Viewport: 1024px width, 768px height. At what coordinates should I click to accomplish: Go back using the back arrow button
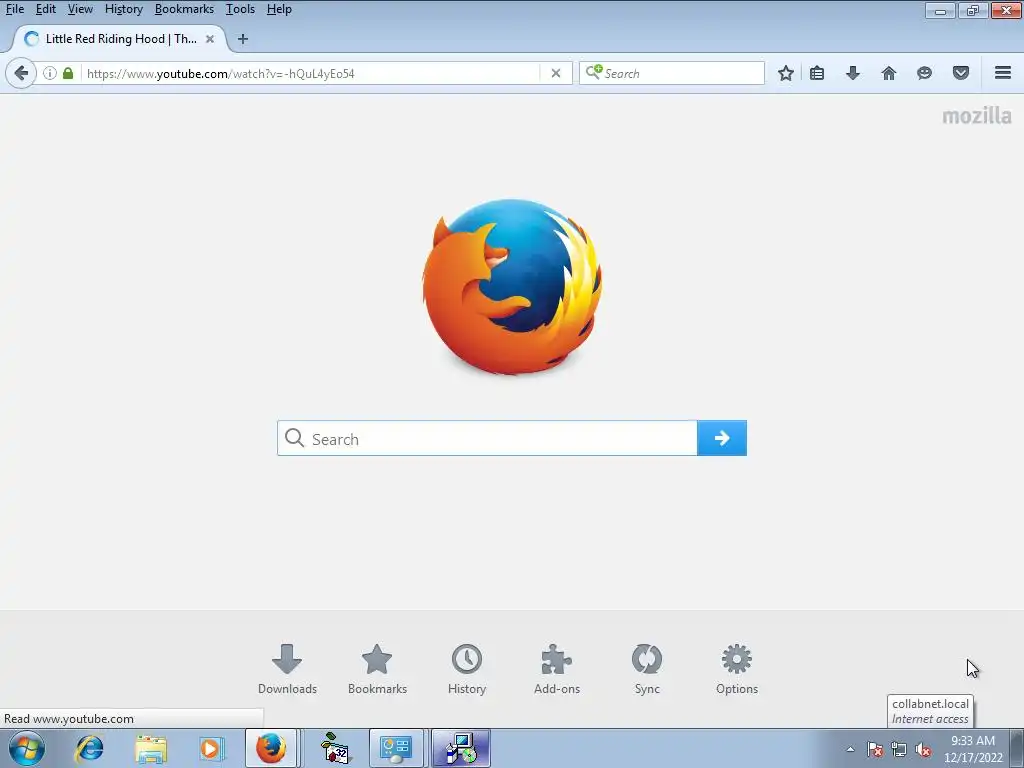[x=21, y=73]
